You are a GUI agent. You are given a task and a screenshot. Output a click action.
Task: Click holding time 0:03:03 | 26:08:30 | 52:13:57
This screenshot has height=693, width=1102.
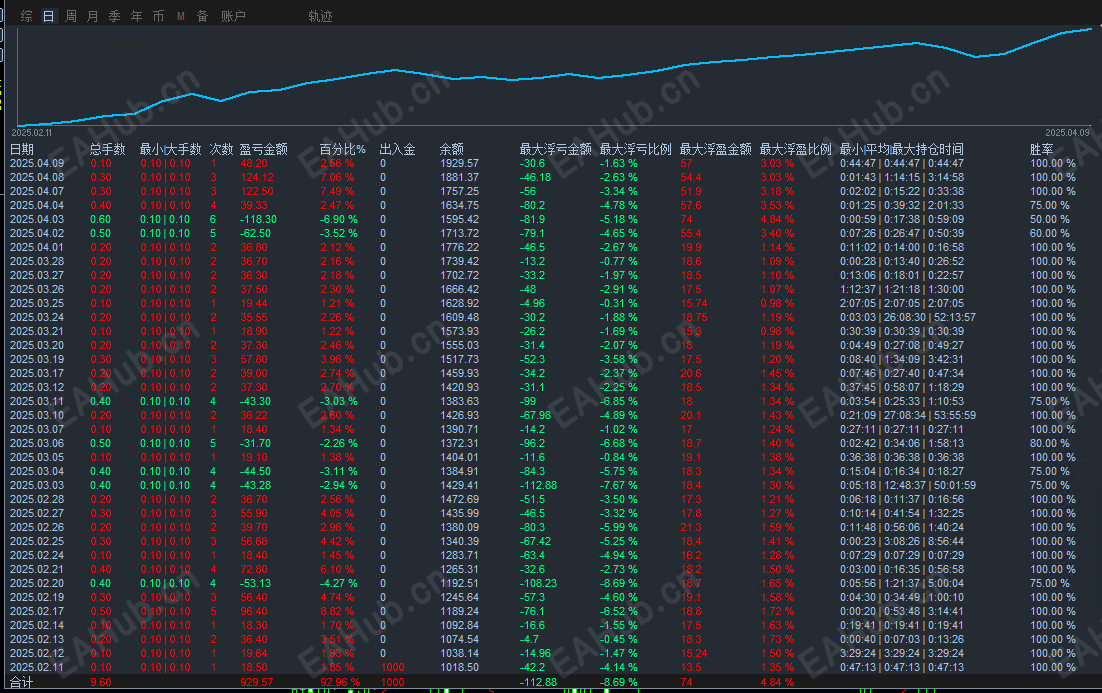[908, 317]
